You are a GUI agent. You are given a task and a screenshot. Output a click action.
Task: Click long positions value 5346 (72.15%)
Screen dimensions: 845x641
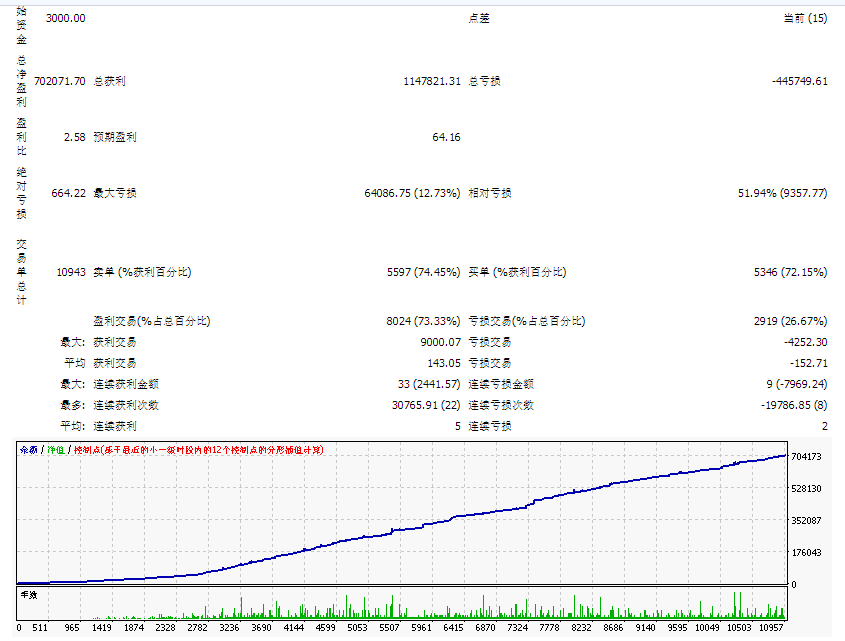[x=791, y=273]
